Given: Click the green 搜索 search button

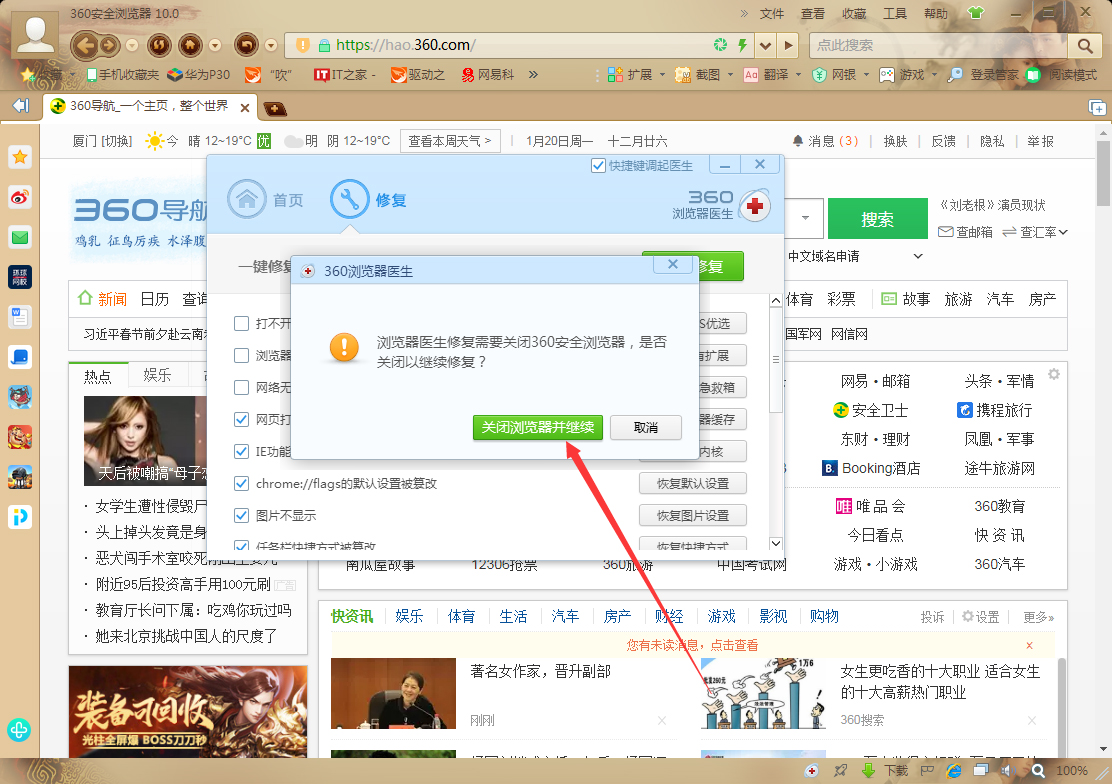Looking at the screenshot, I should pos(877,218).
